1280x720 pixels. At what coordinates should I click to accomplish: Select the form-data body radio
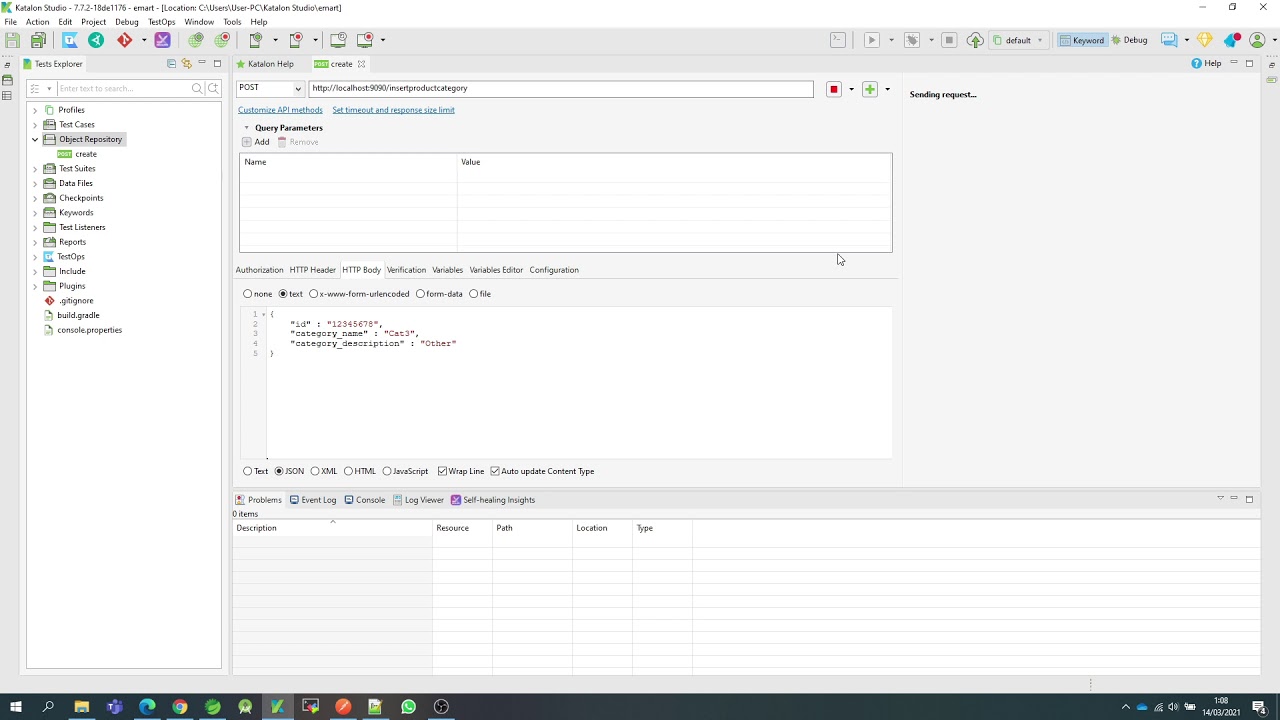tap(420, 294)
